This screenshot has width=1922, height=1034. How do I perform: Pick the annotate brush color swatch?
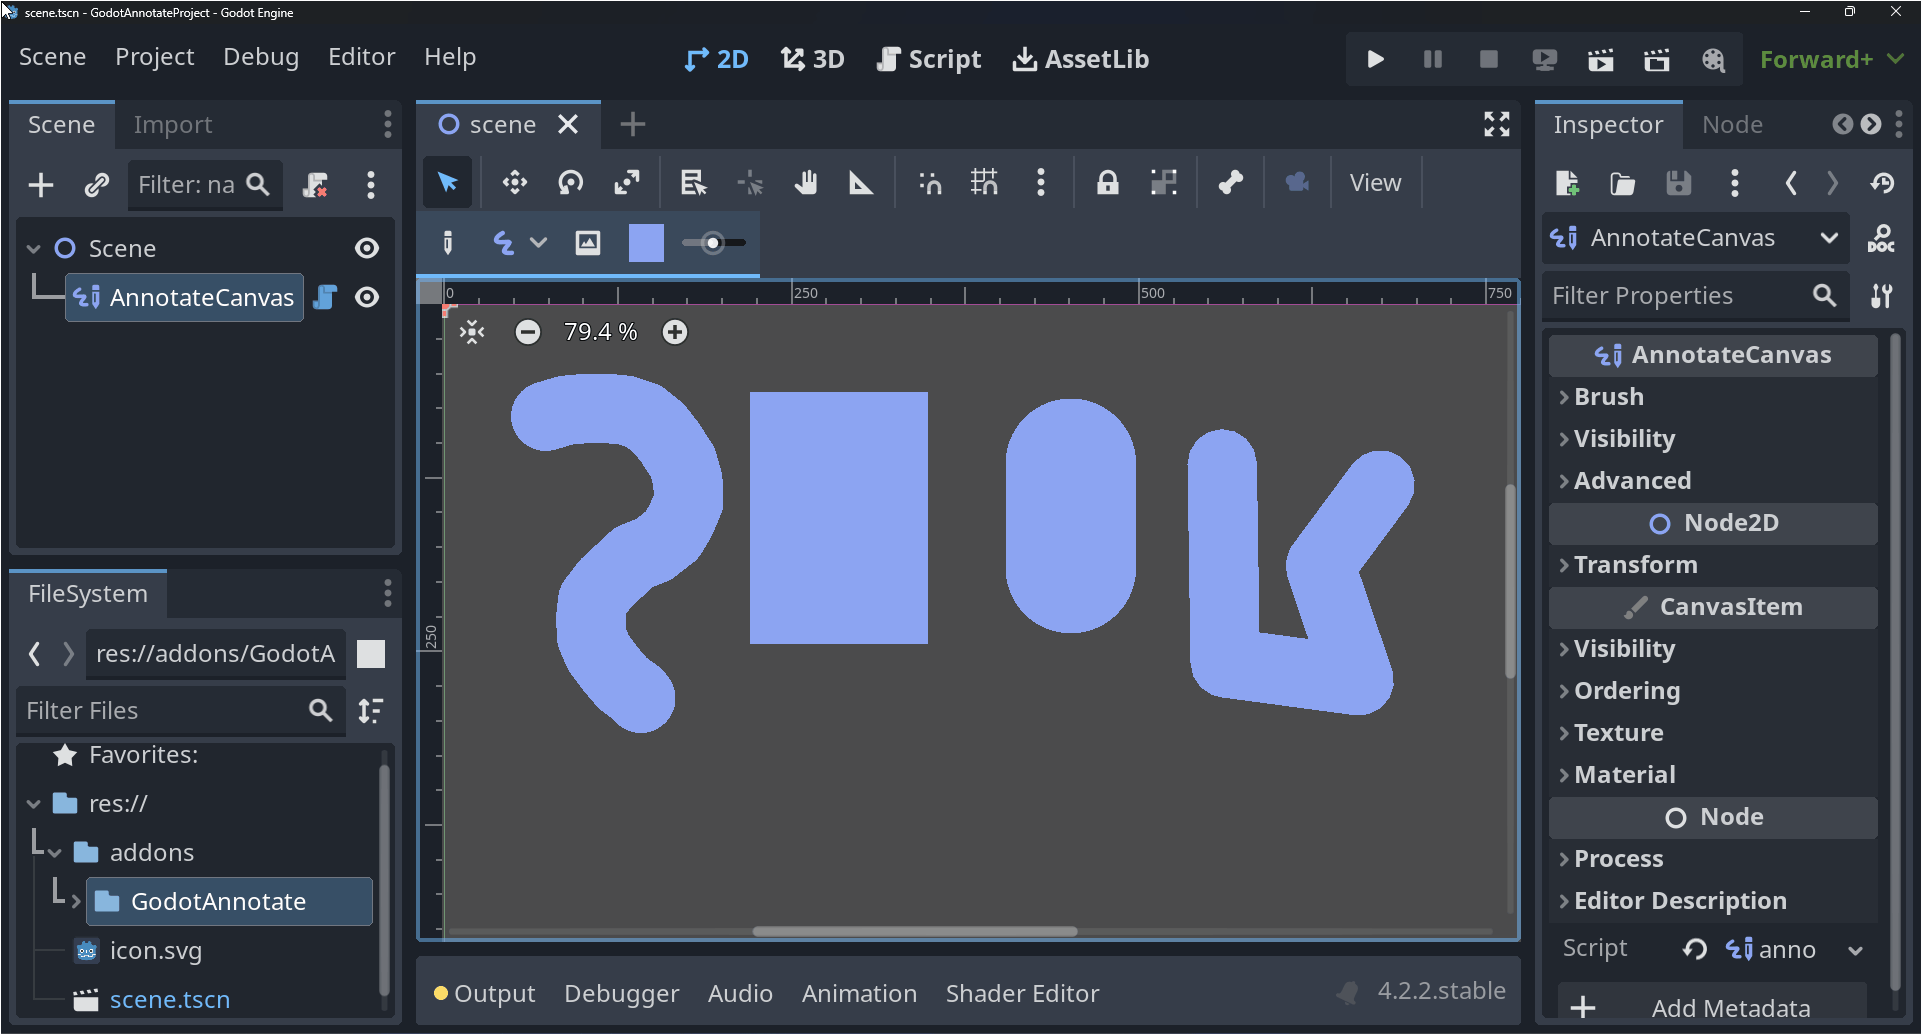(x=646, y=243)
